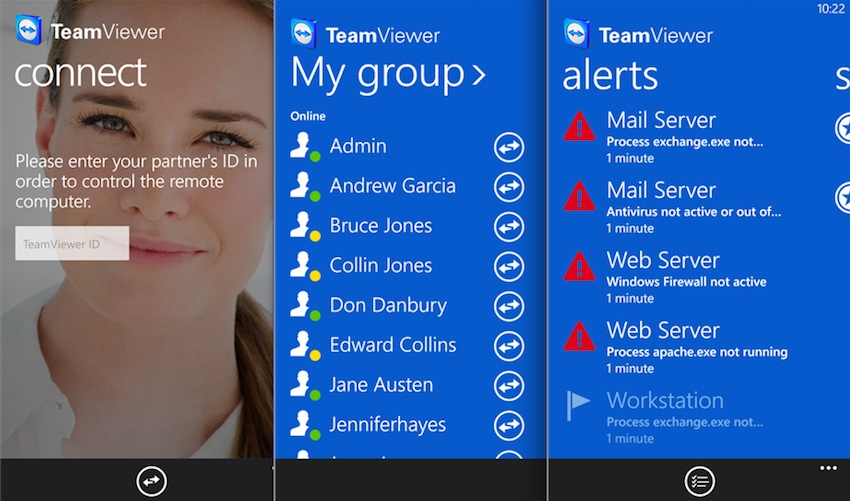Open the Admin contact name
This screenshot has height=501, width=850.
coord(358,146)
